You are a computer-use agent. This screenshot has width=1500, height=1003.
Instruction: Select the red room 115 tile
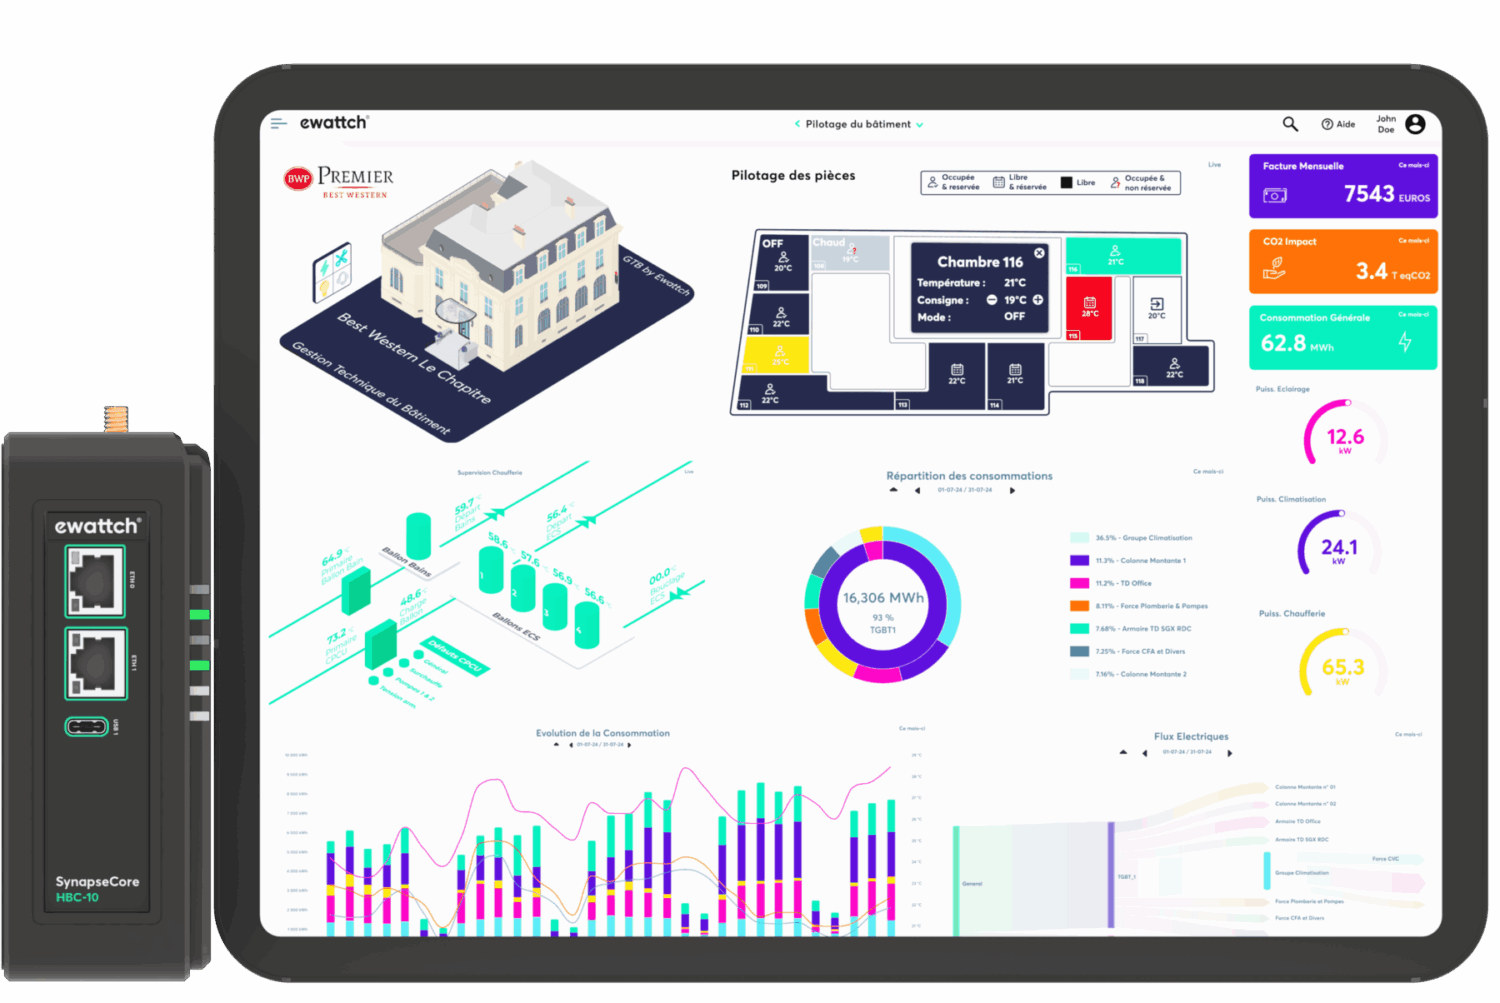tap(1089, 308)
